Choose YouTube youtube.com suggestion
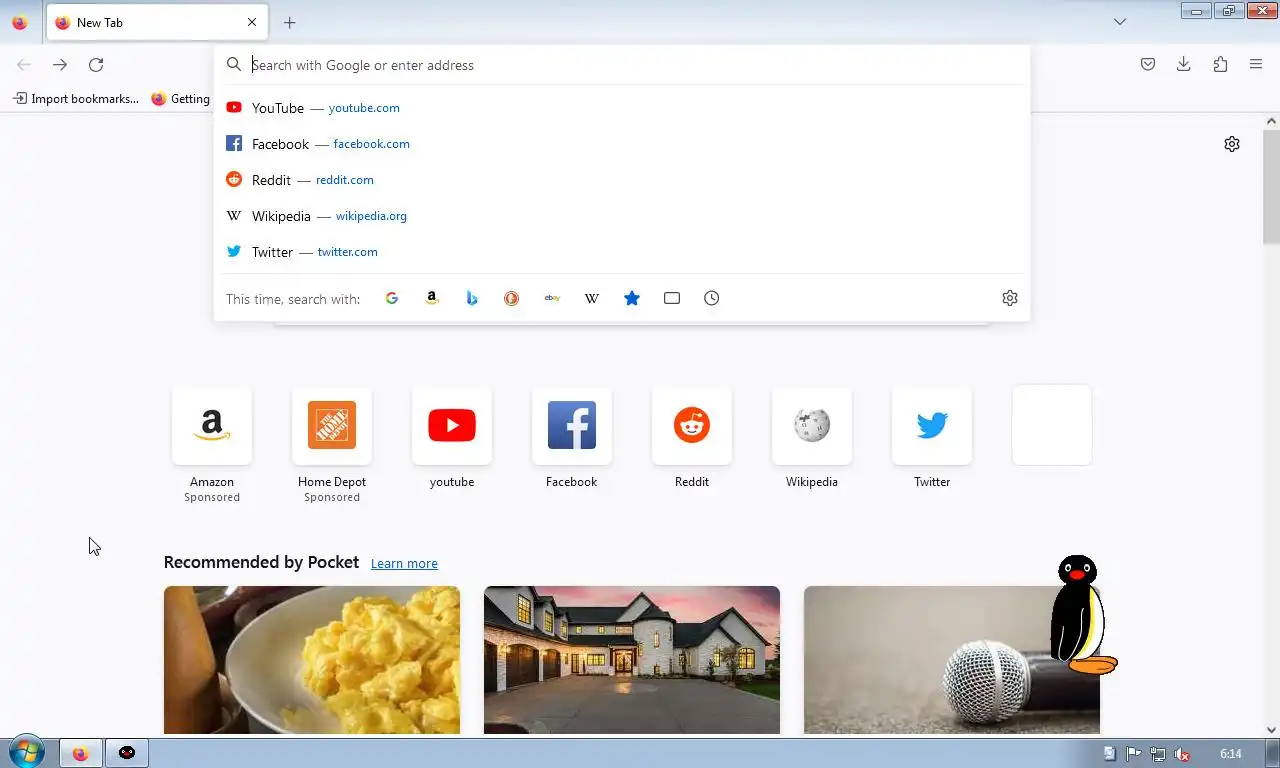The height and width of the screenshot is (768, 1280). 622,108
